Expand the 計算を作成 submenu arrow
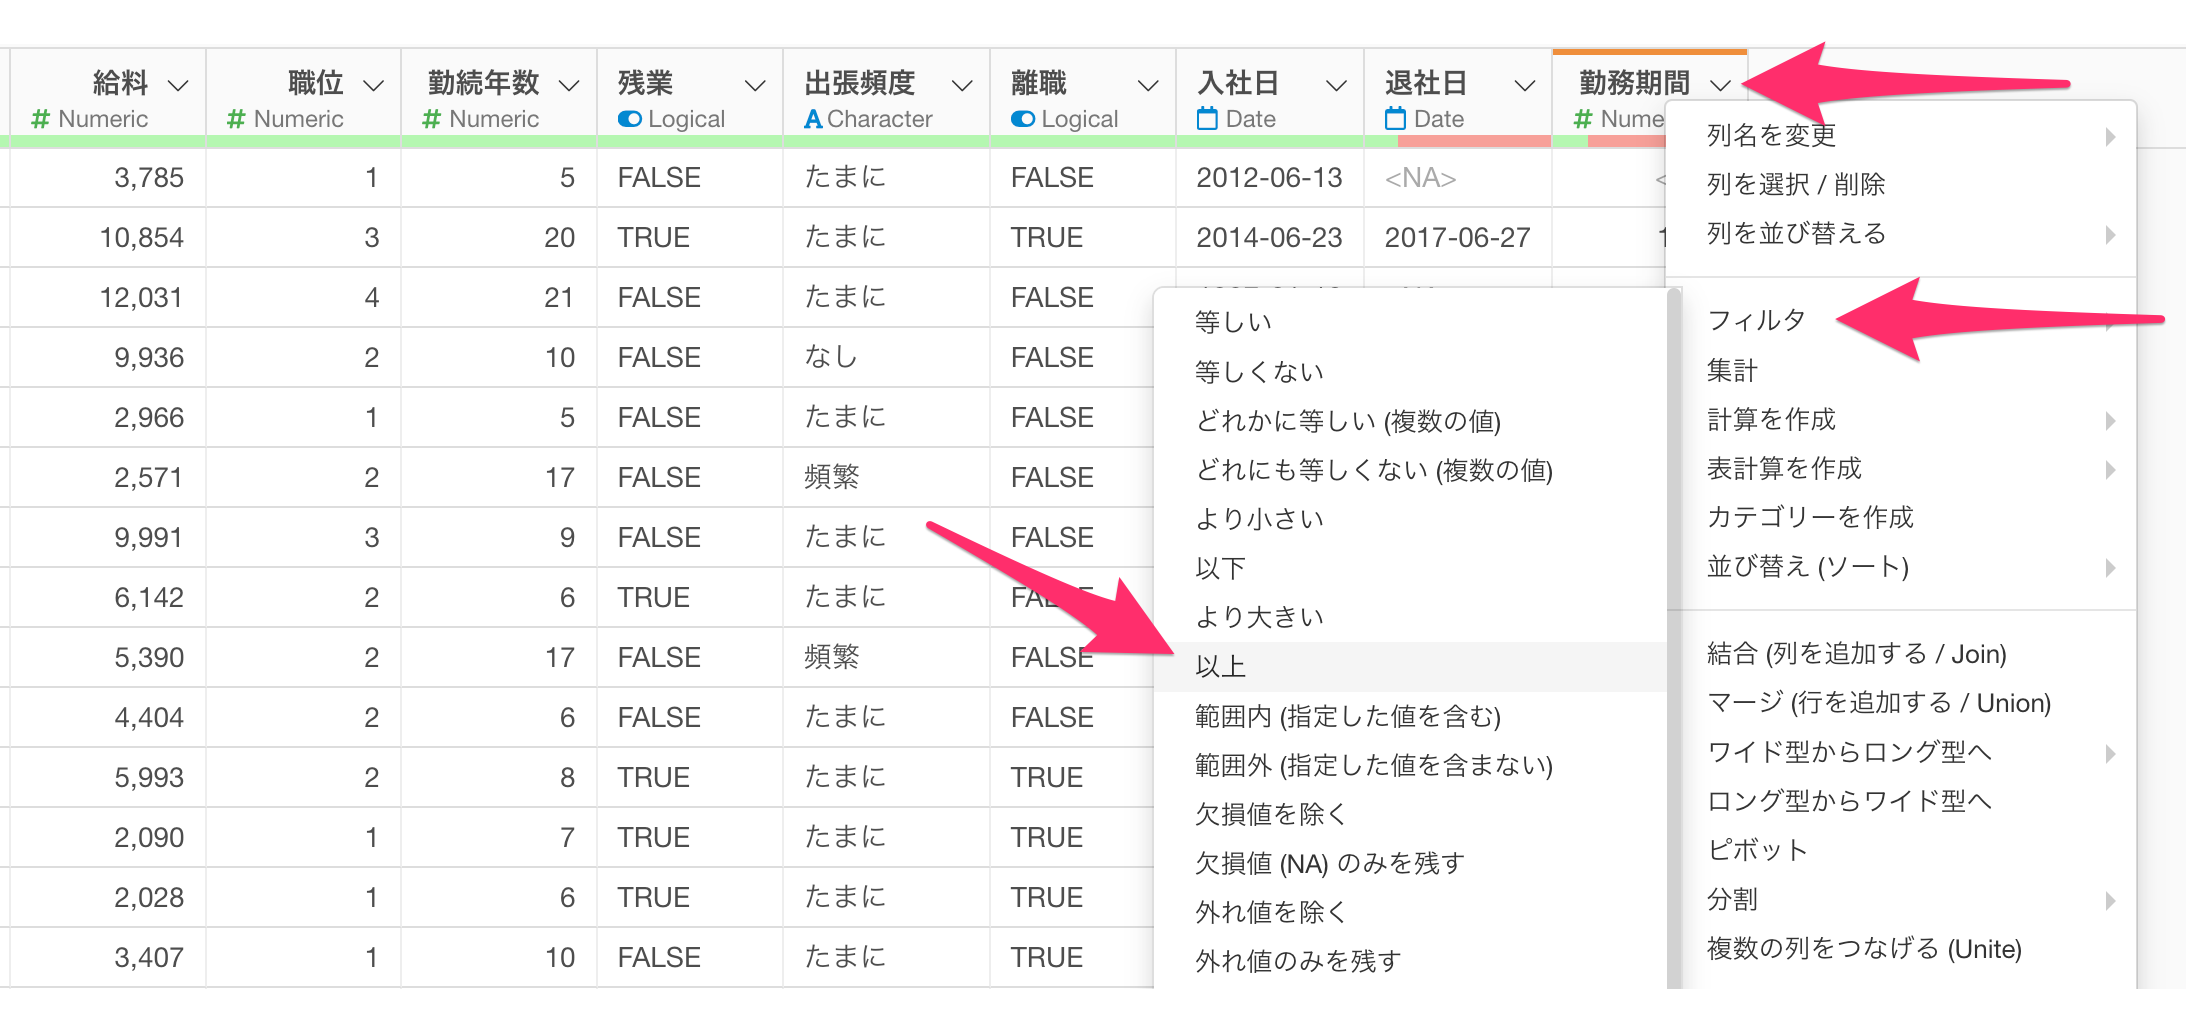 [x=2110, y=420]
